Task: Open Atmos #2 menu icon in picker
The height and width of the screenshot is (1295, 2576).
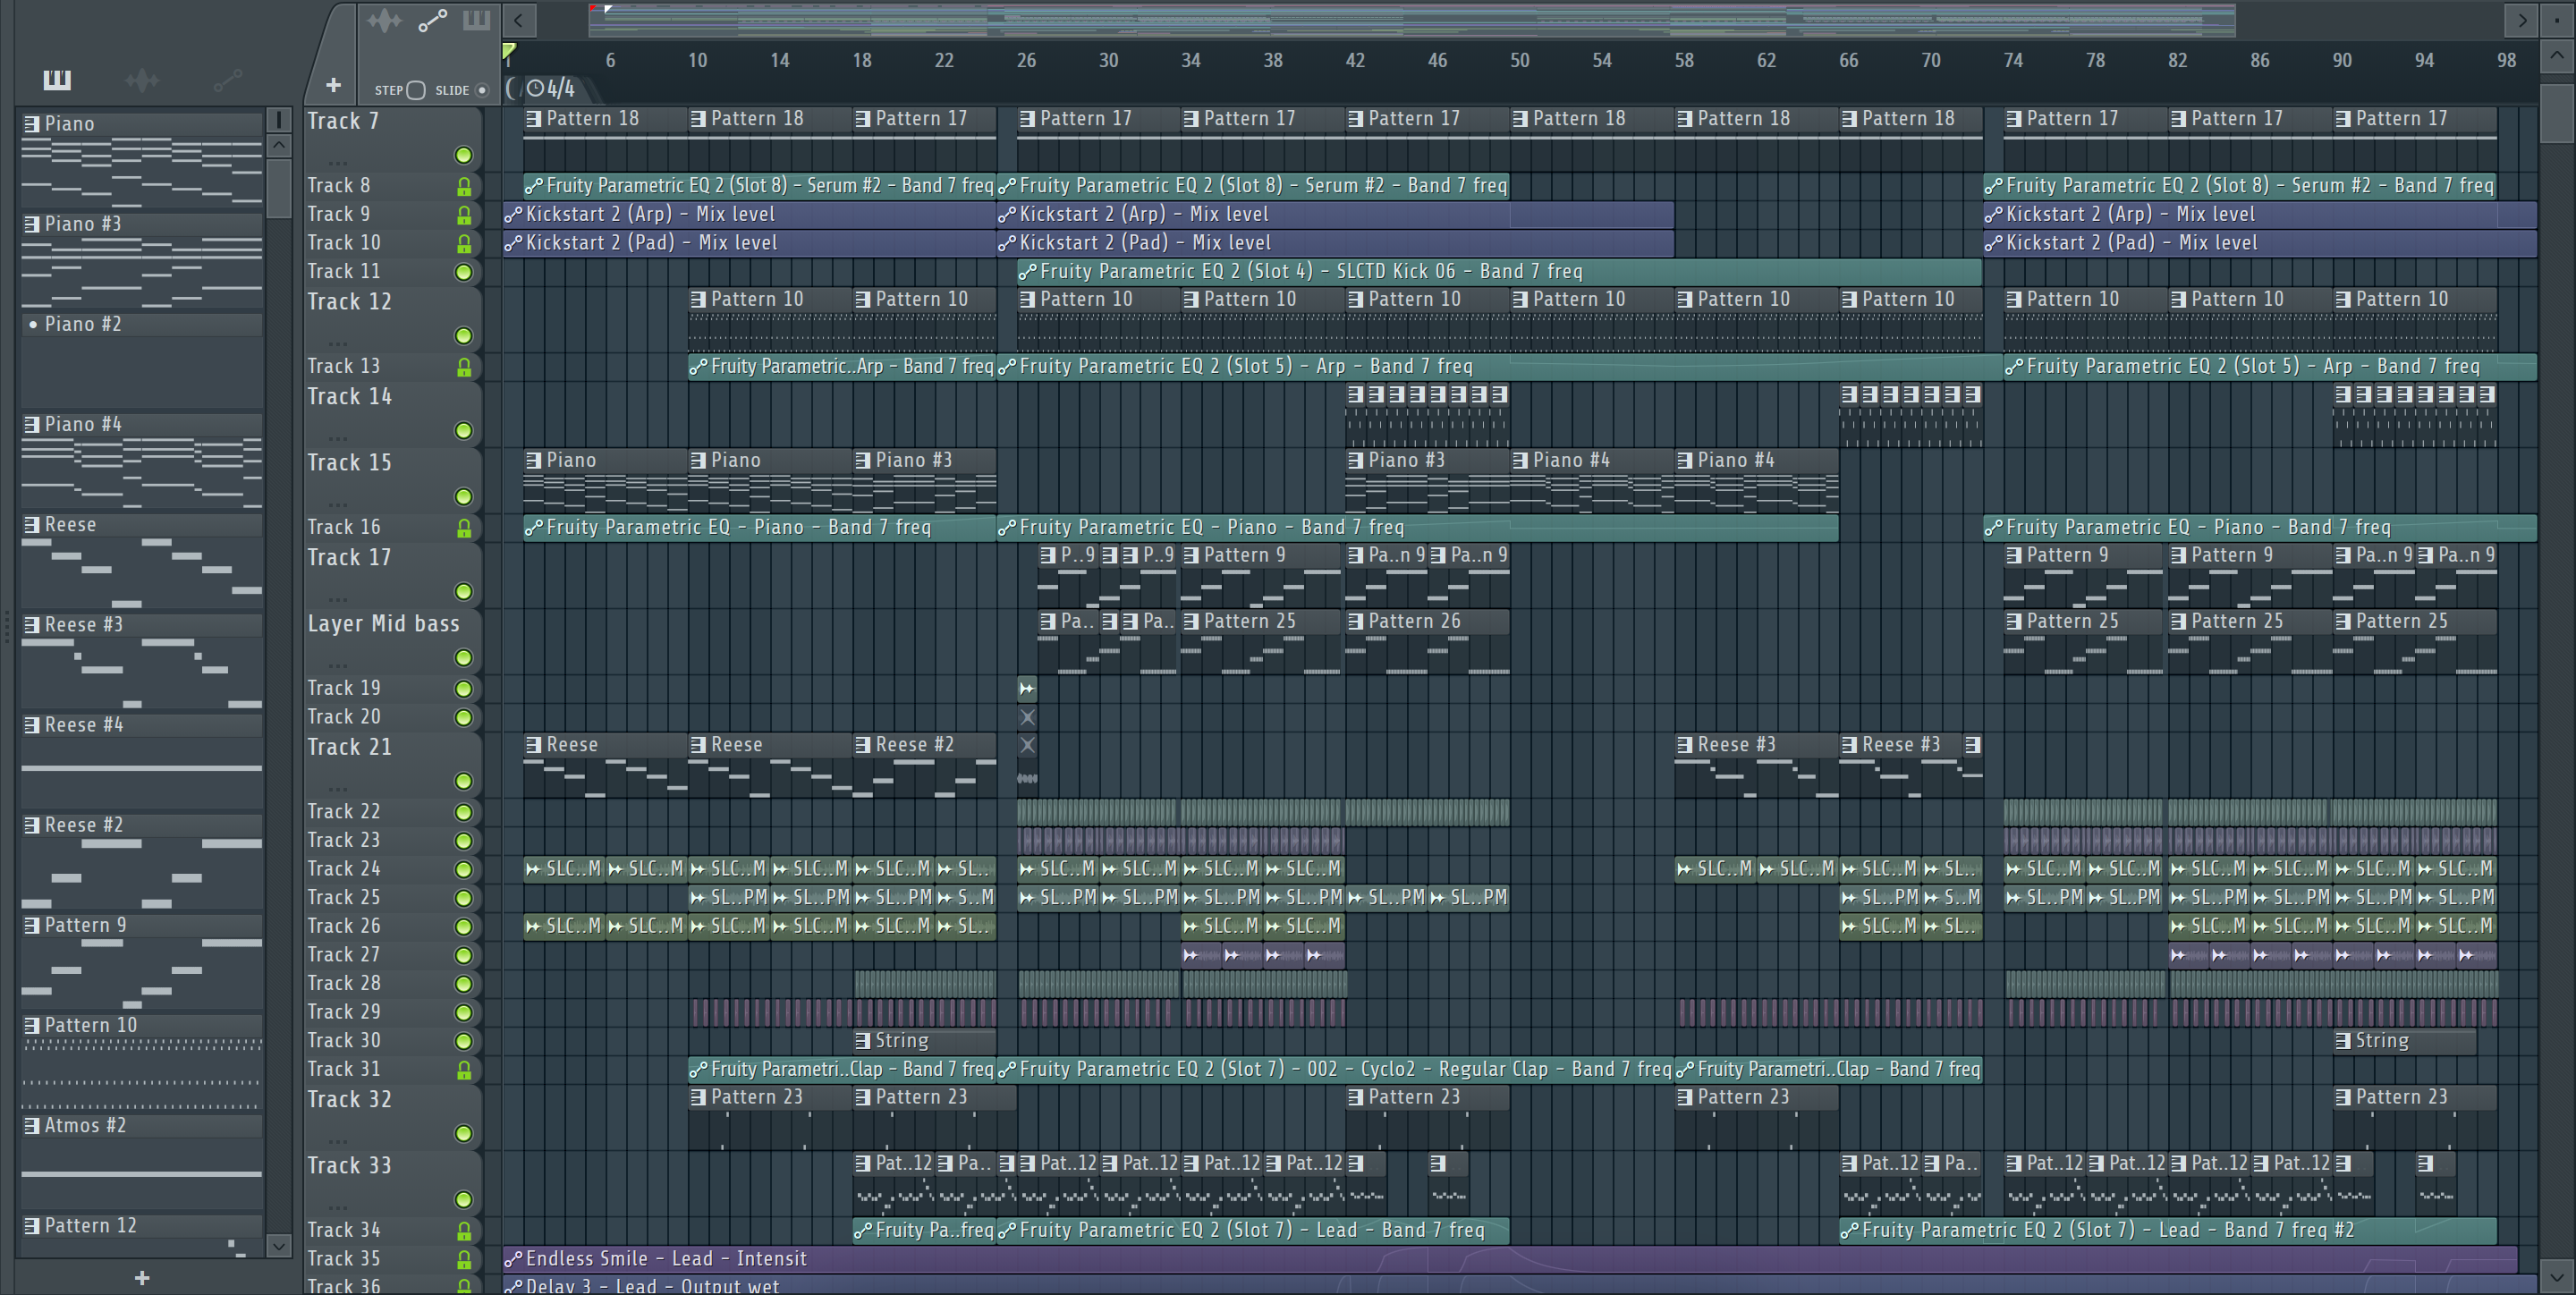Action: coord(32,1126)
